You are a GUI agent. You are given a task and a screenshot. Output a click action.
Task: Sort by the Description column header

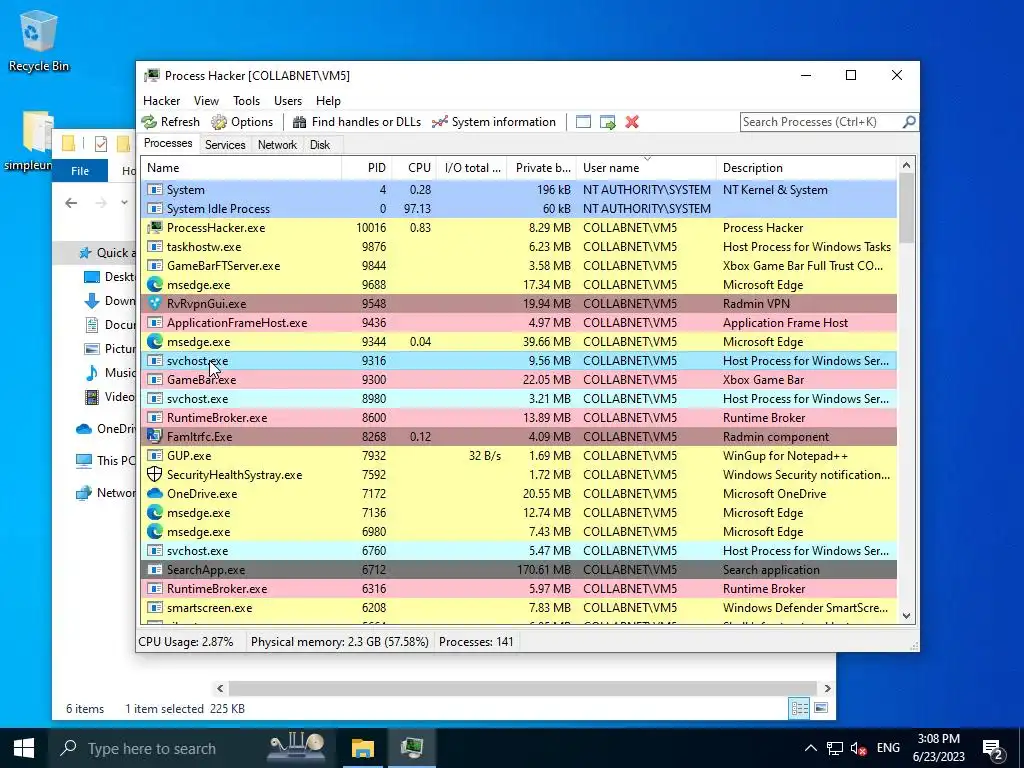coord(807,168)
